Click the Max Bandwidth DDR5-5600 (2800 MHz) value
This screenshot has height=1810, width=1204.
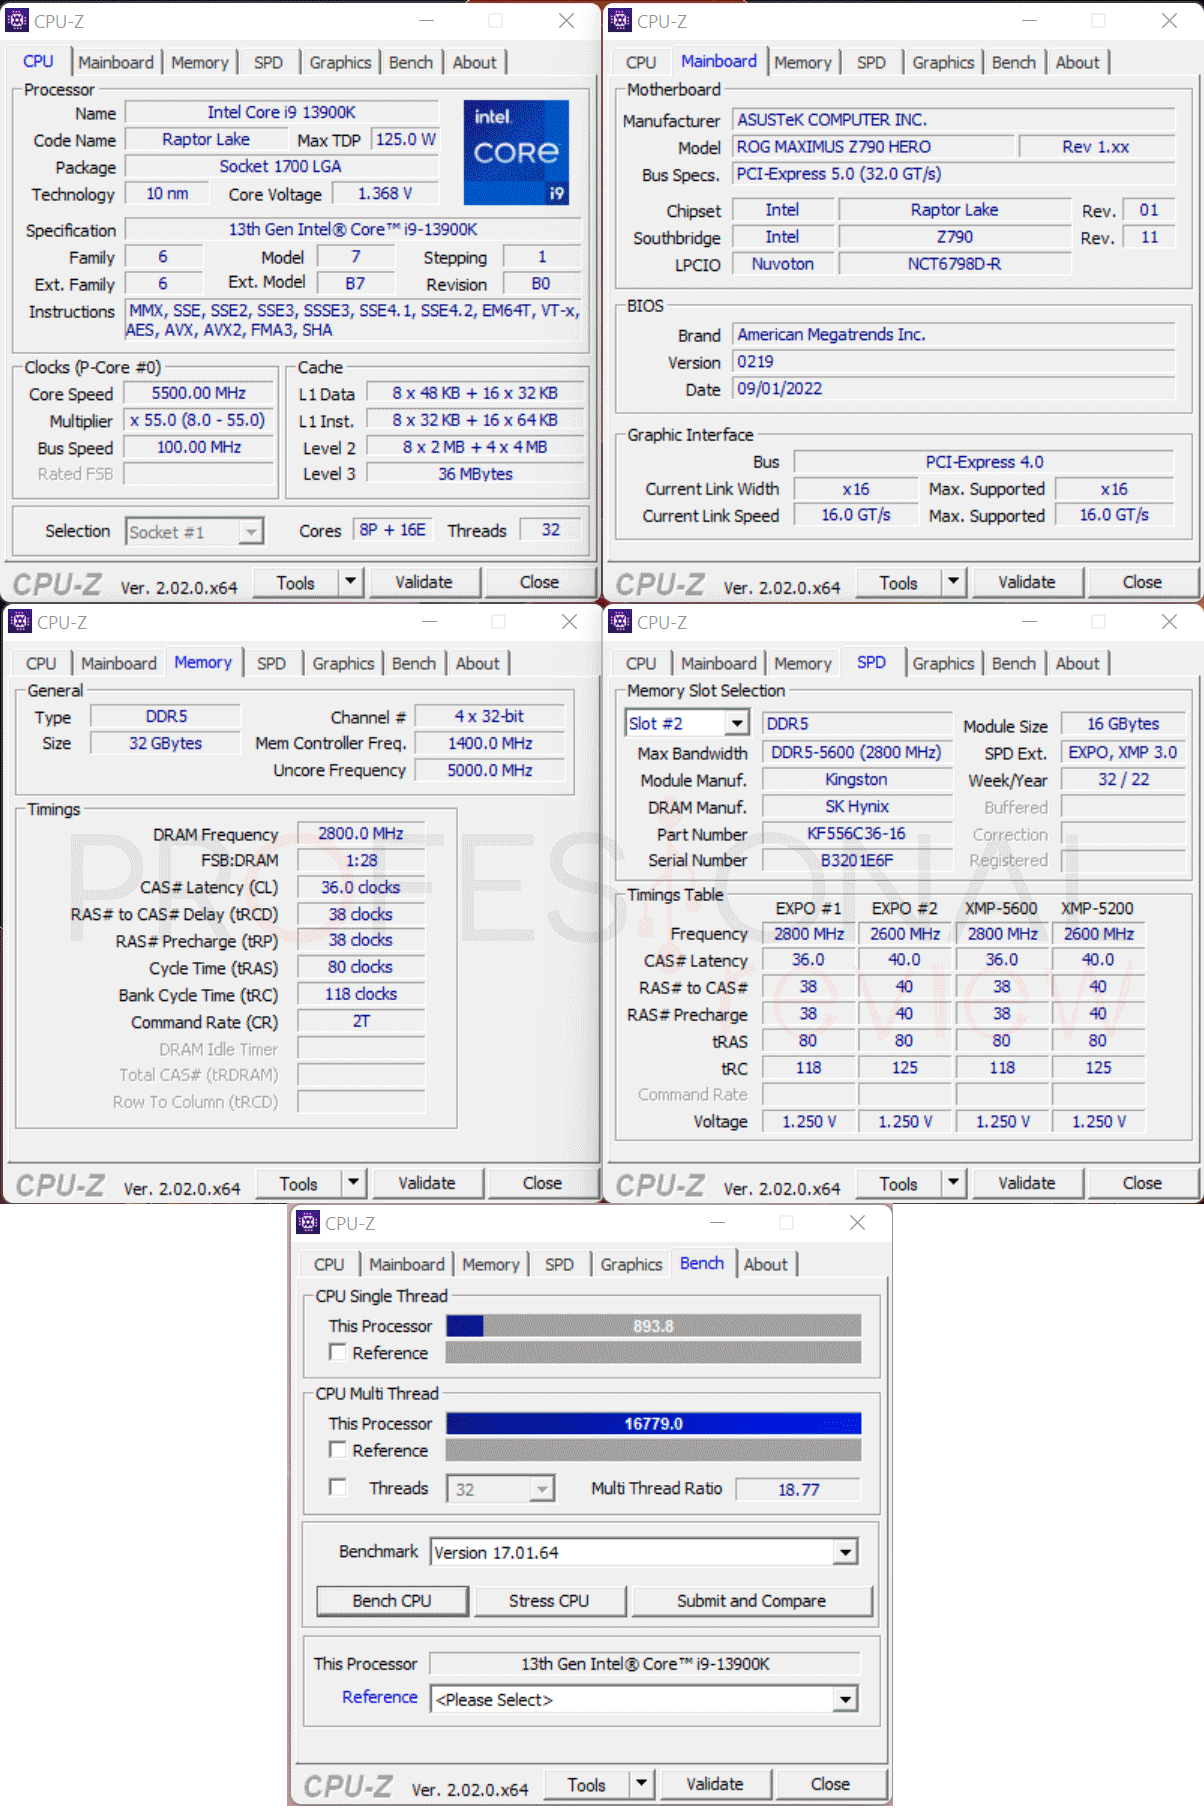tap(856, 752)
